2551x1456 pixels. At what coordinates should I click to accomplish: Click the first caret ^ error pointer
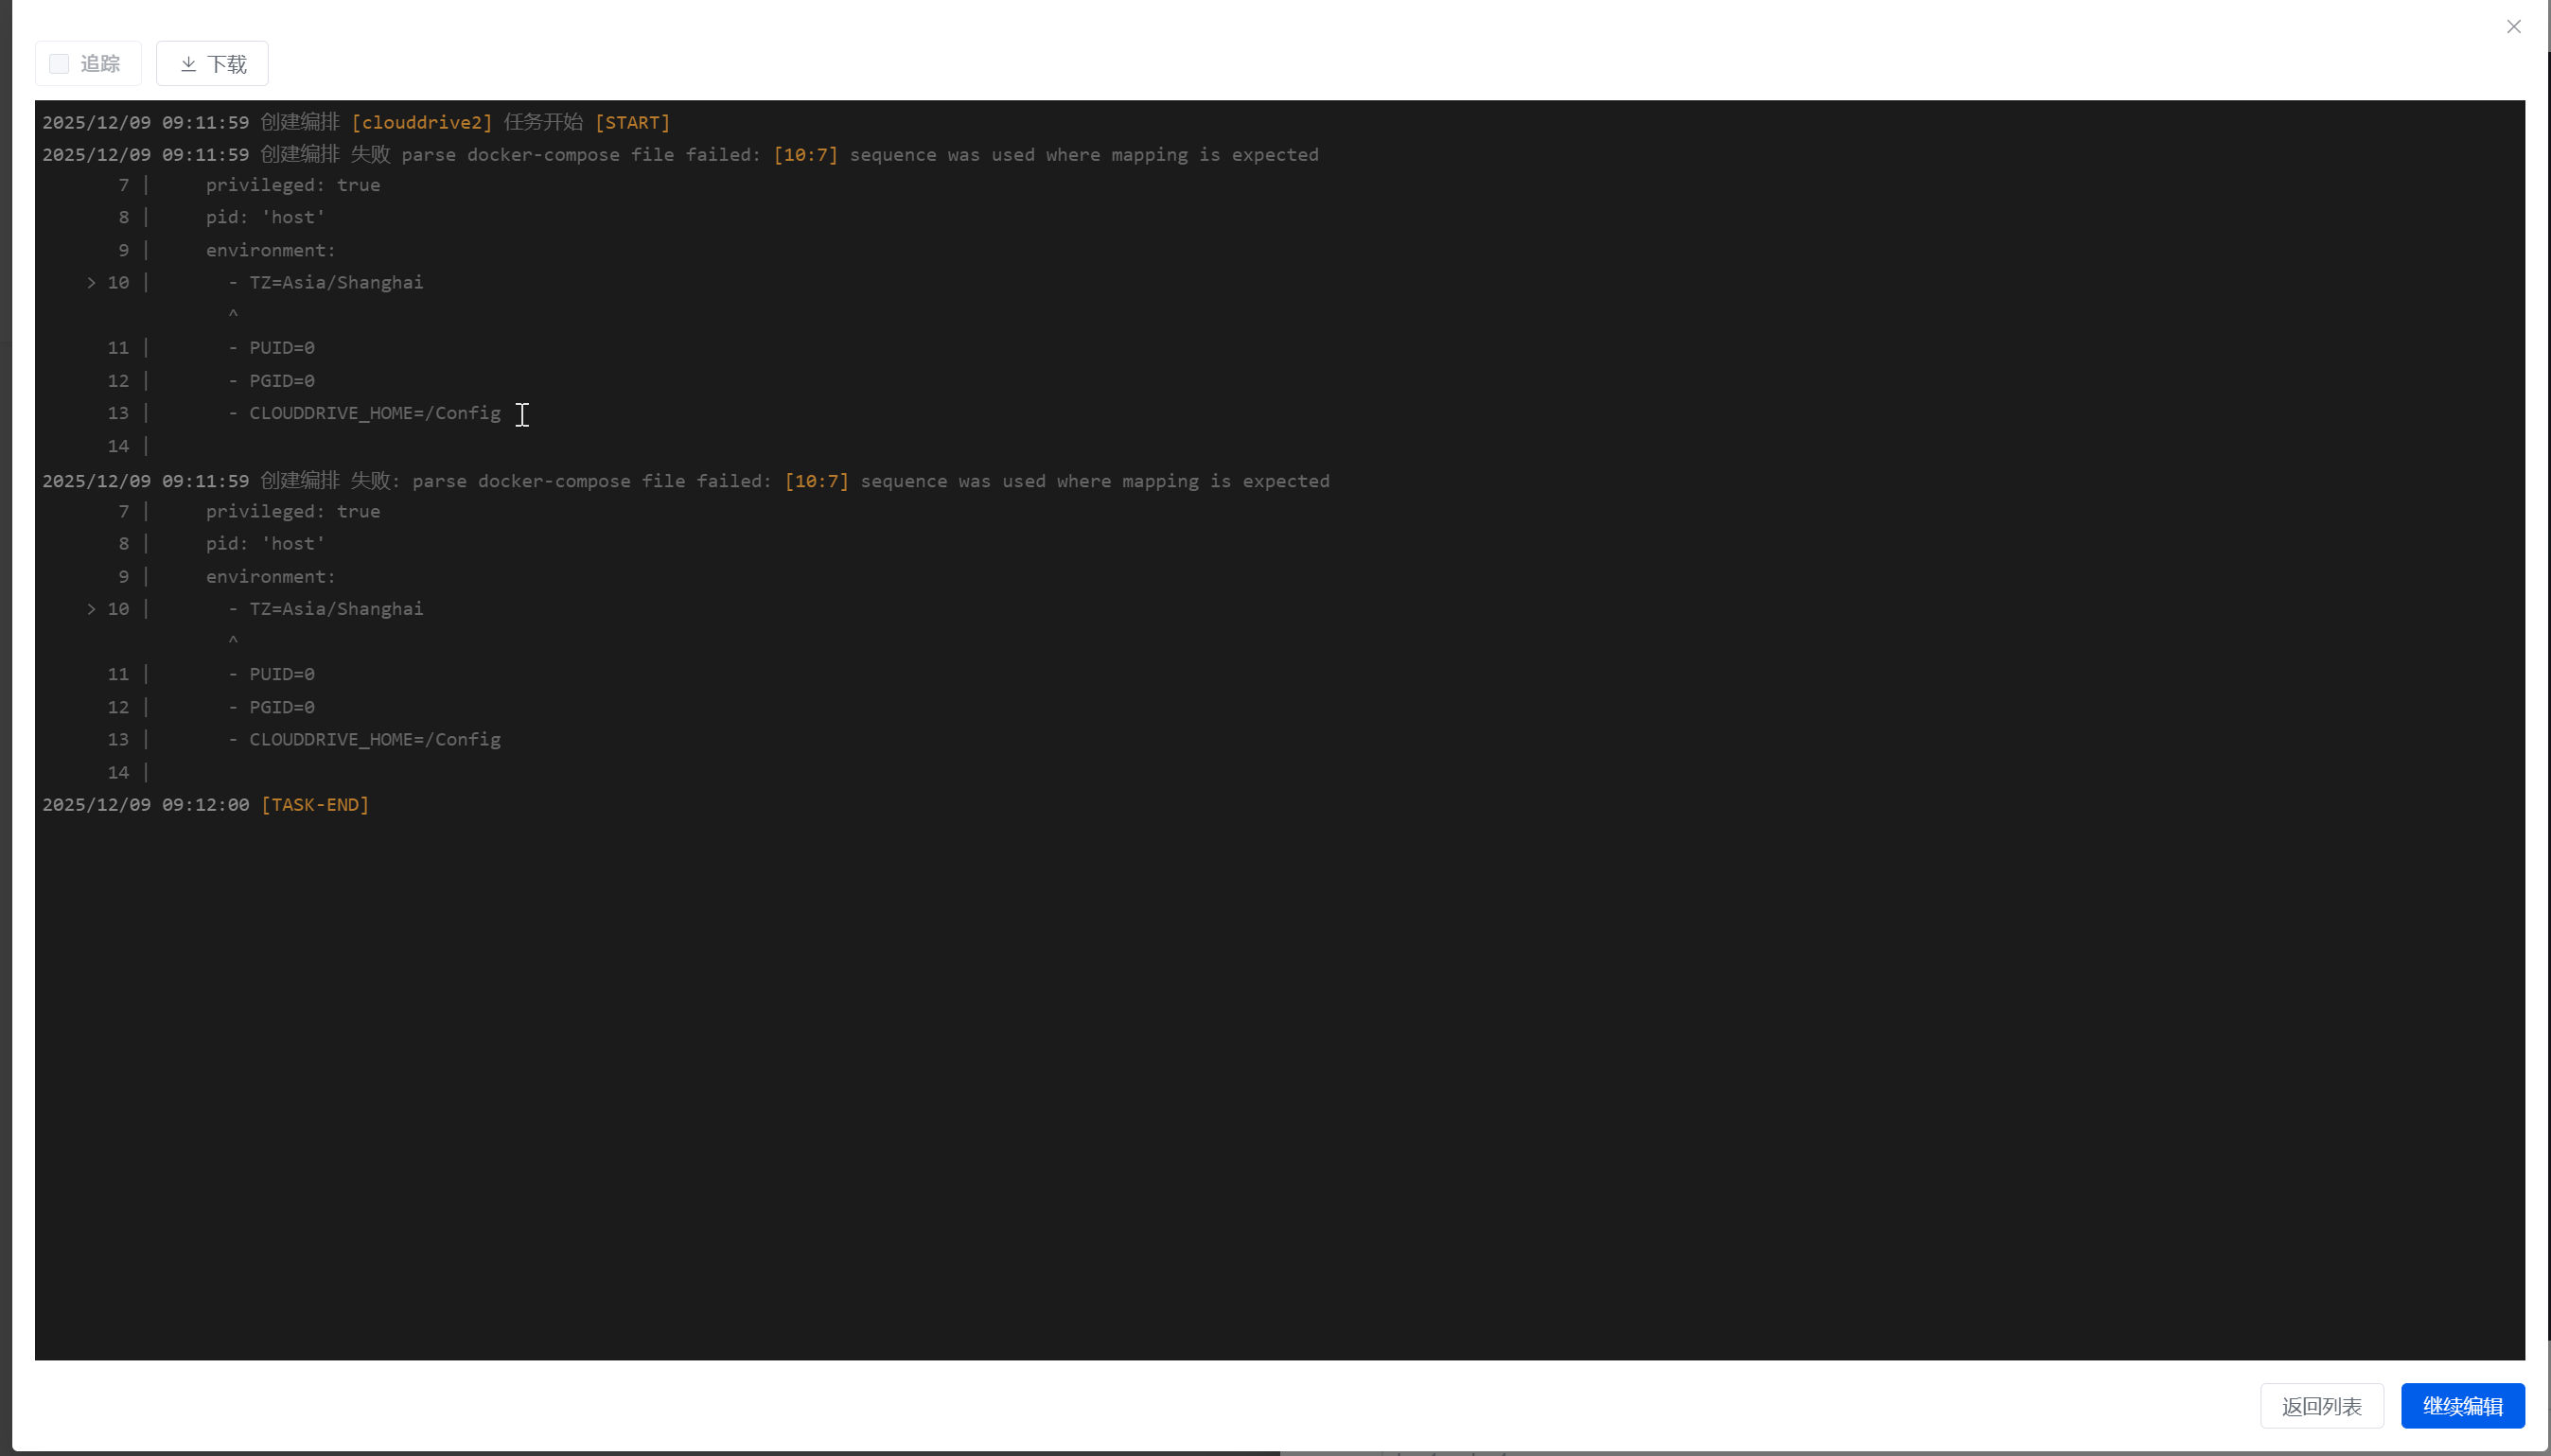[233, 314]
